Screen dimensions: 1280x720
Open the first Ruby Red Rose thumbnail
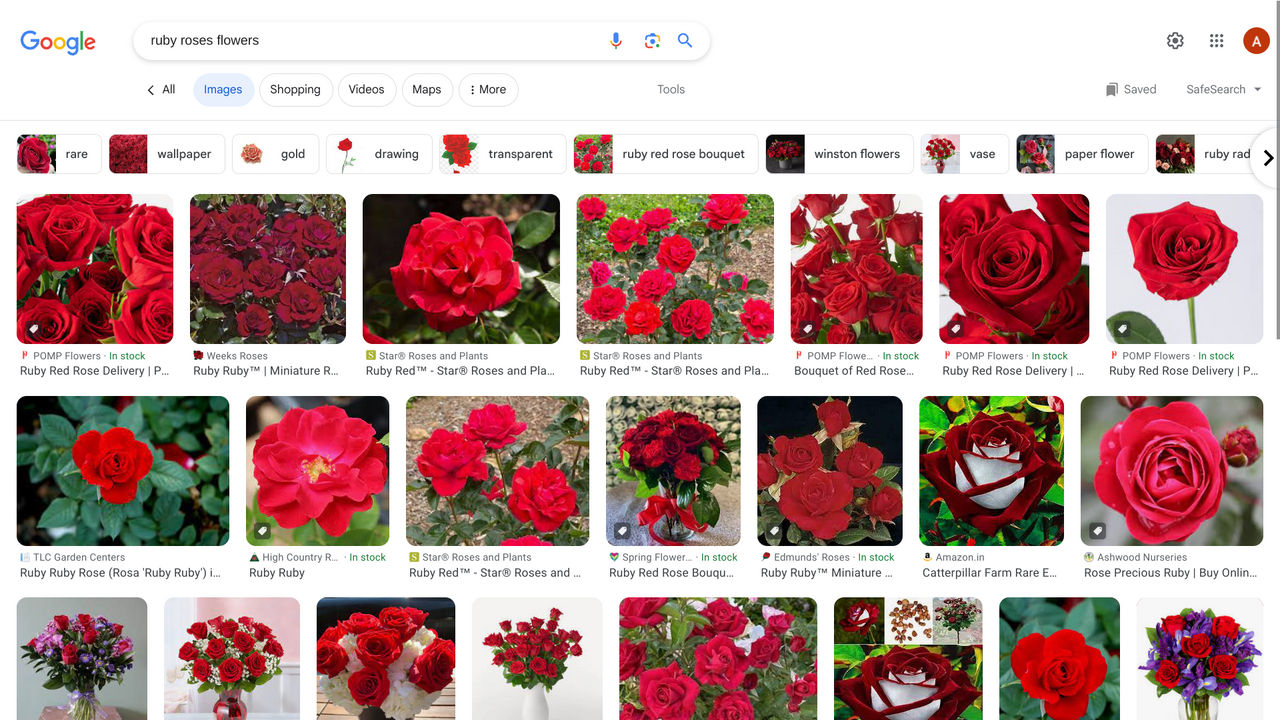pos(95,268)
